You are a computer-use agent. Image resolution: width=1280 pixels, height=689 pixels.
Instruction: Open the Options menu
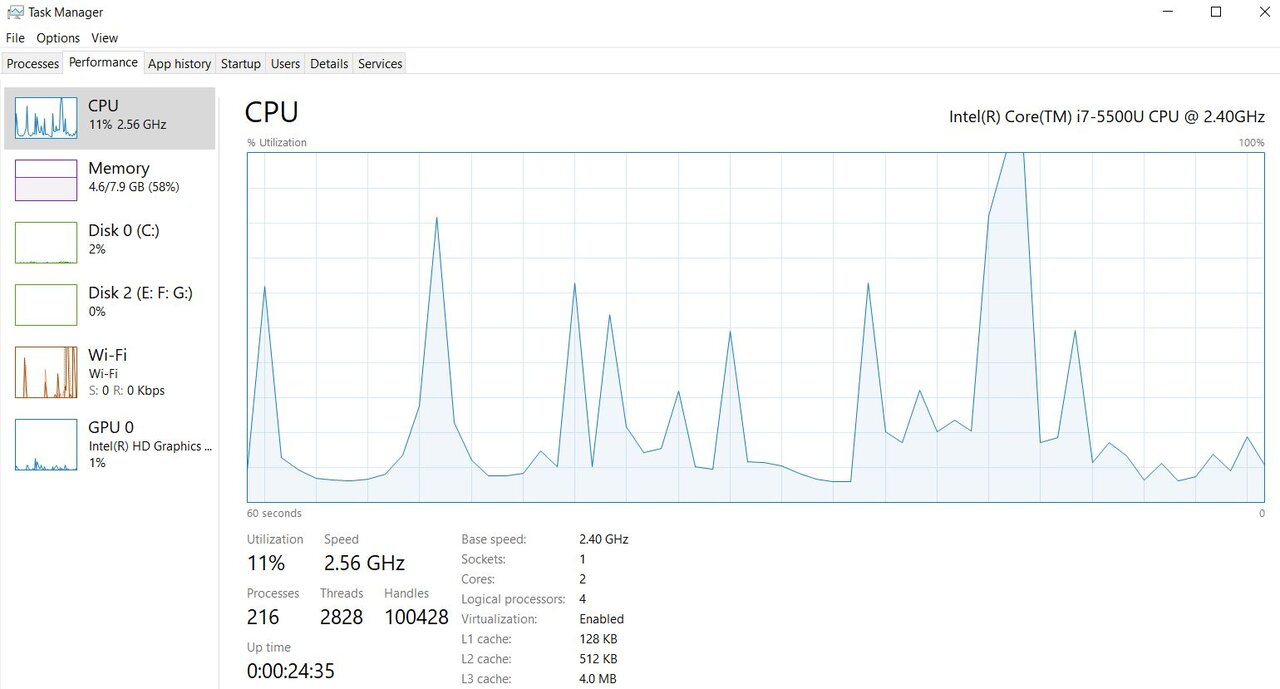click(58, 38)
